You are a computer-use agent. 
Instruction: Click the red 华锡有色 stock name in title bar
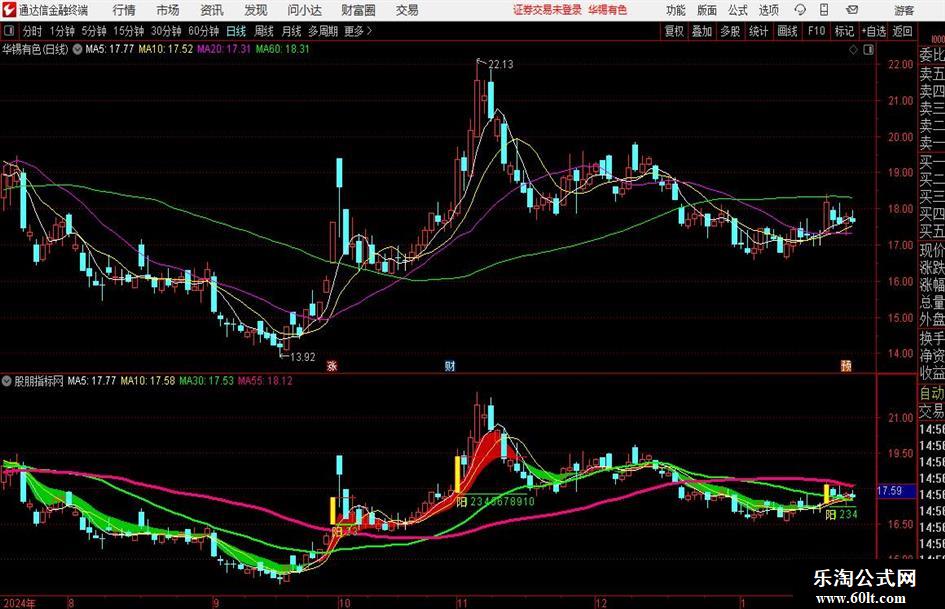click(x=608, y=10)
